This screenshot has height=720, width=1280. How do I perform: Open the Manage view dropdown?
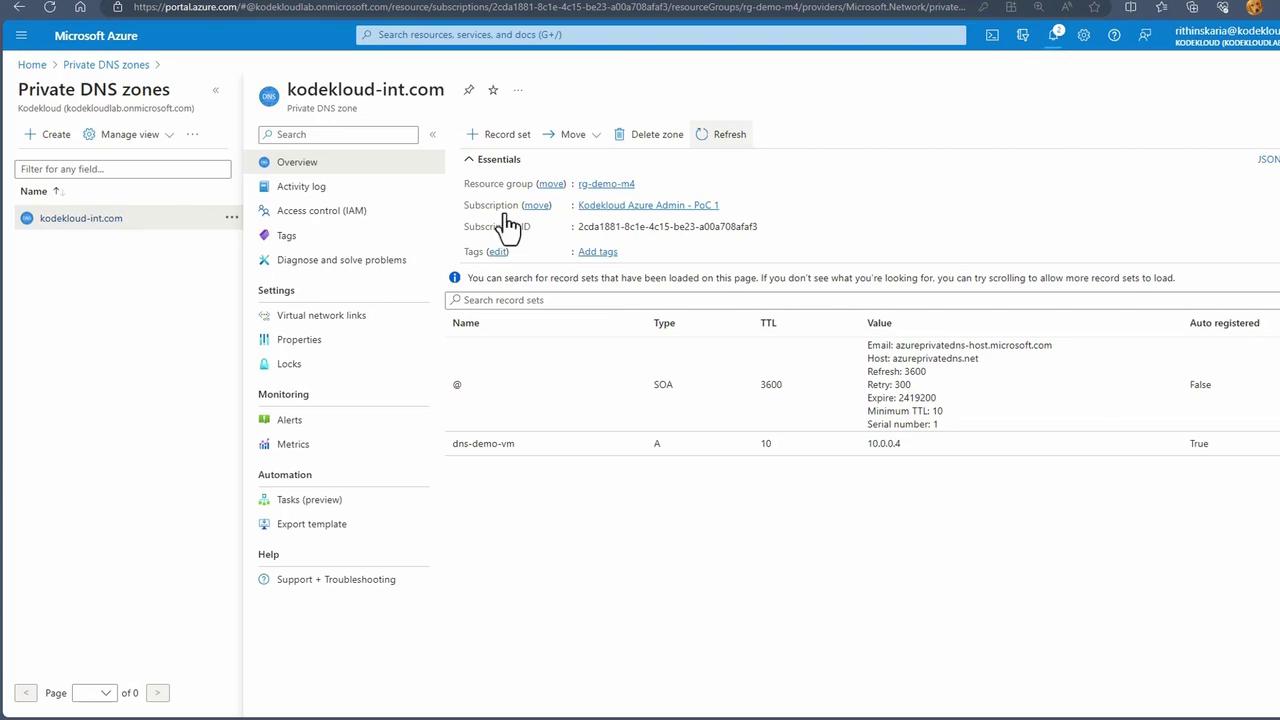[x=129, y=134]
